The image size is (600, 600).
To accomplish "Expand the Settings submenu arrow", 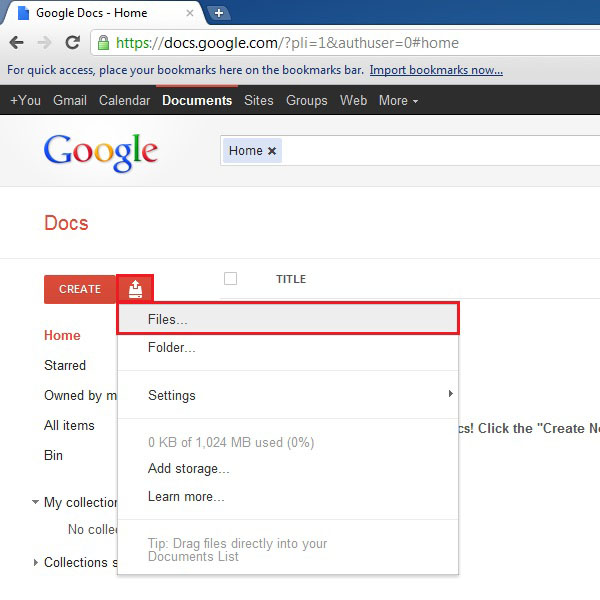I will (451, 393).
